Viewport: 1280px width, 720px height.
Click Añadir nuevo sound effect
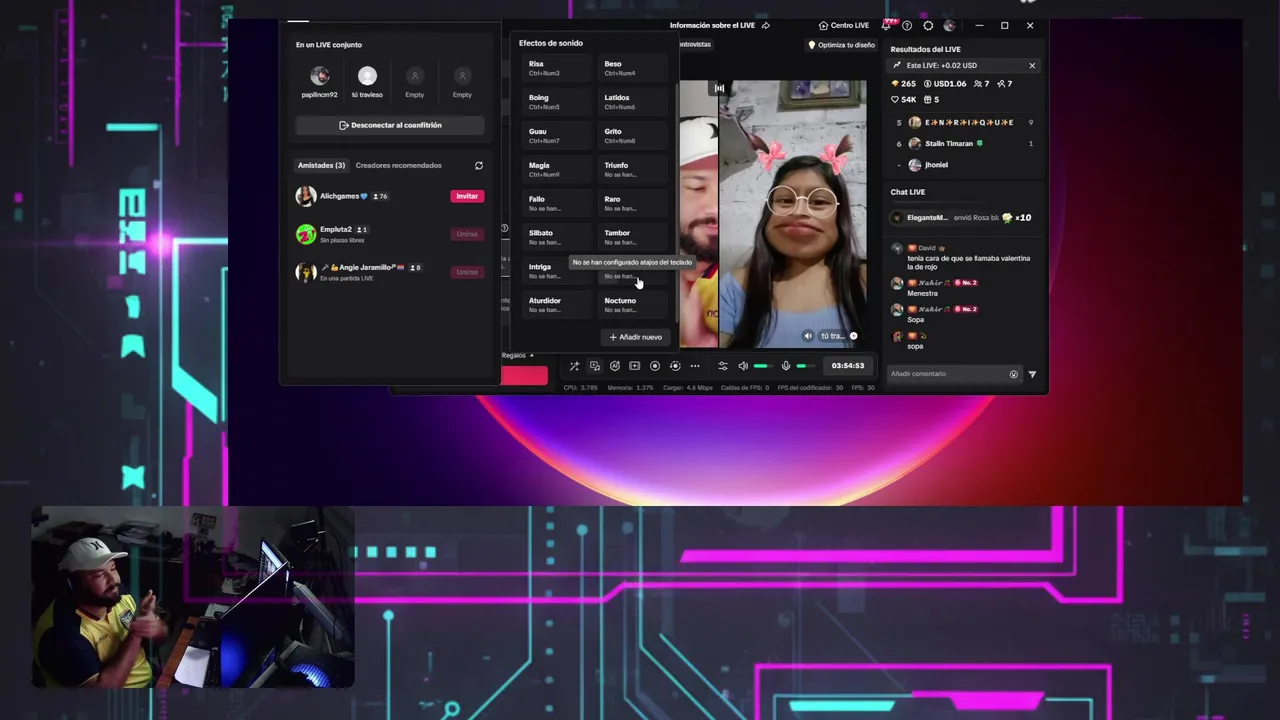636,337
